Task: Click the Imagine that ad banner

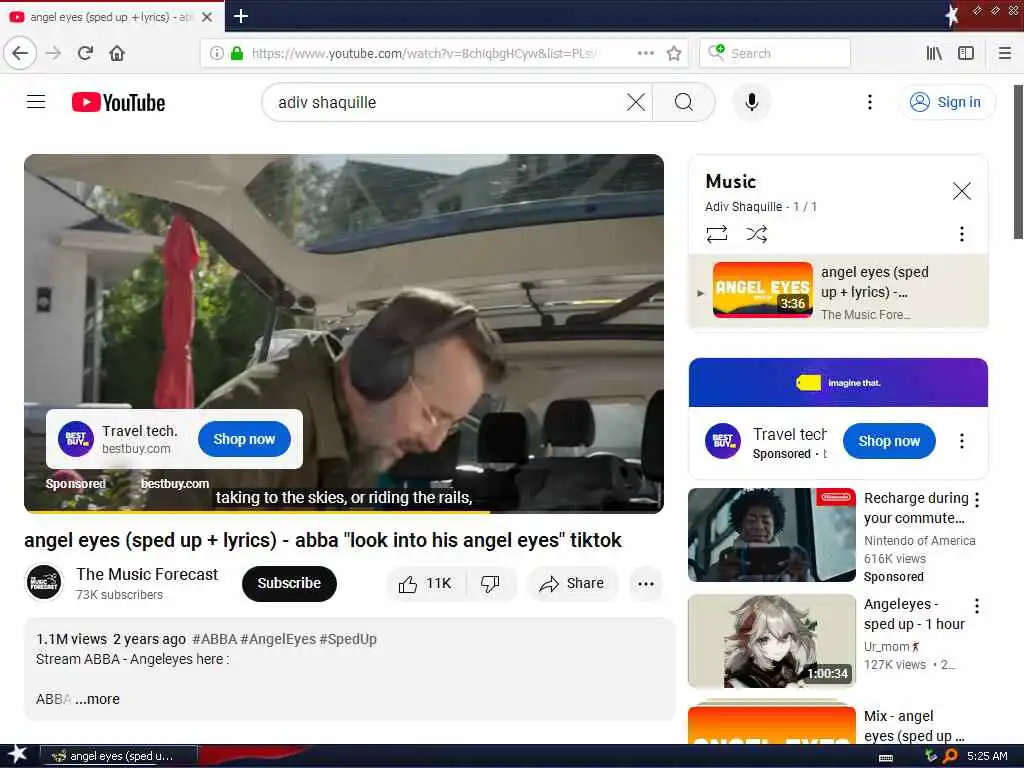Action: (838, 383)
